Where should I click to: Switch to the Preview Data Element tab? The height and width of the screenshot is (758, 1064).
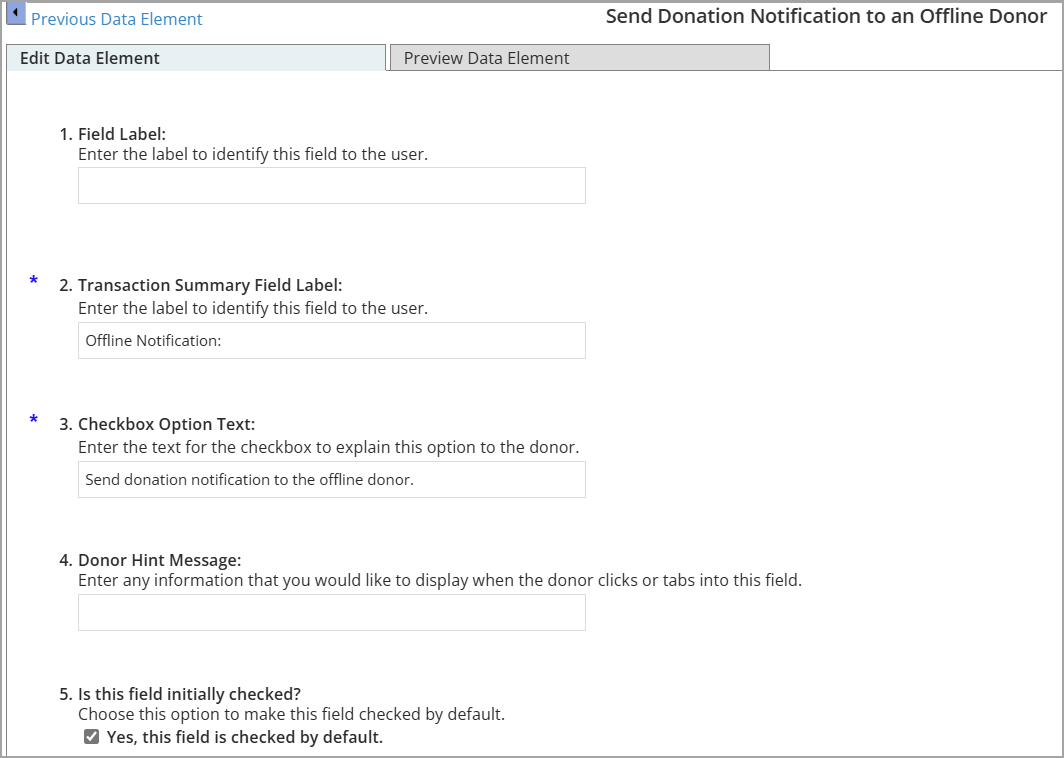(x=580, y=58)
